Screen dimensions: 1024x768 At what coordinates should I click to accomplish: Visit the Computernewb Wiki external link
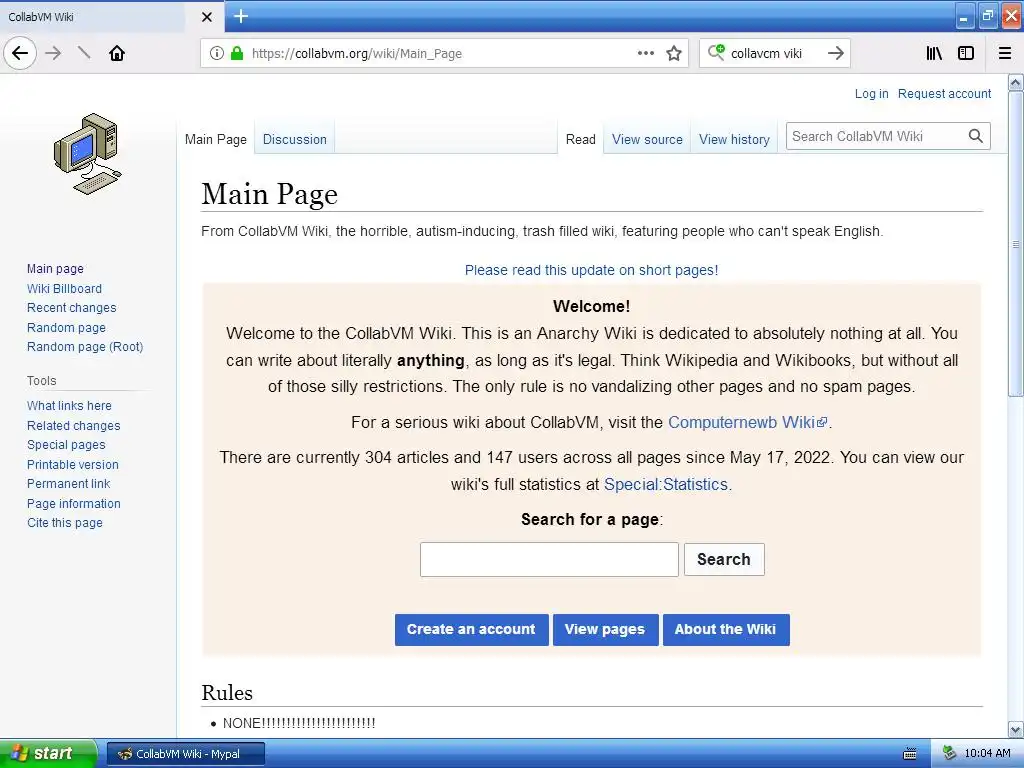(747, 423)
